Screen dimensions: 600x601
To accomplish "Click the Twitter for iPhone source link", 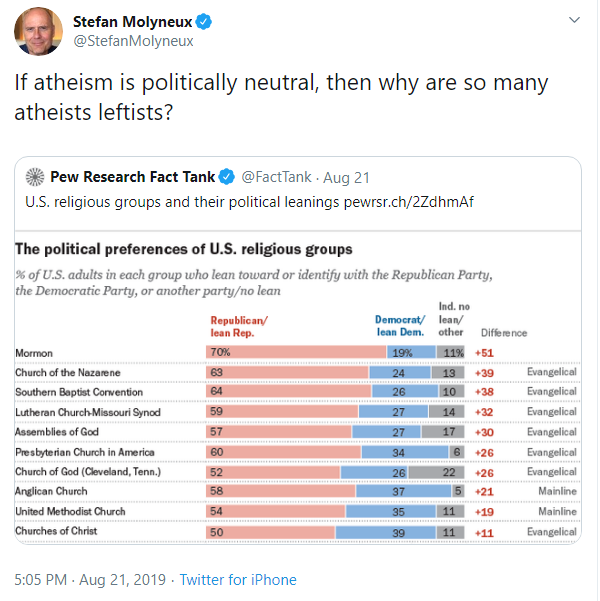I will click(x=237, y=579).
